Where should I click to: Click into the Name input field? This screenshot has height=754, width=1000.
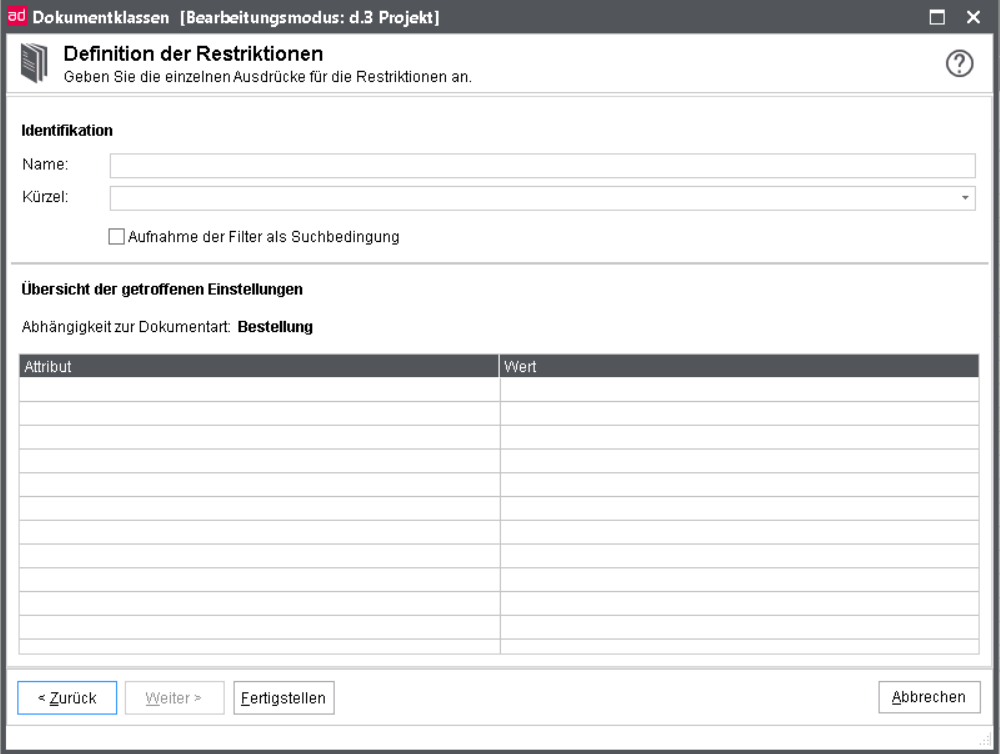coord(542,166)
